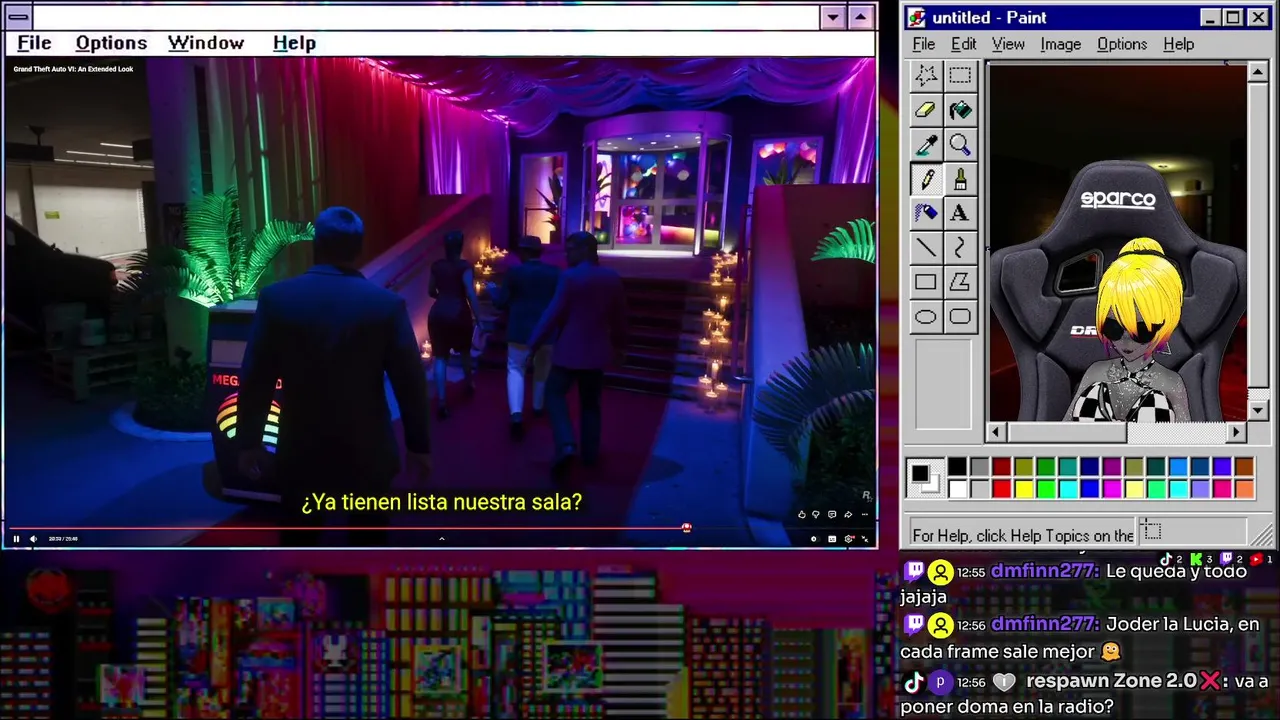The height and width of the screenshot is (720, 1280).
Task: Click the like thumbs-up icon on the video
Action: pyautogui.click(x=801, y=515)
